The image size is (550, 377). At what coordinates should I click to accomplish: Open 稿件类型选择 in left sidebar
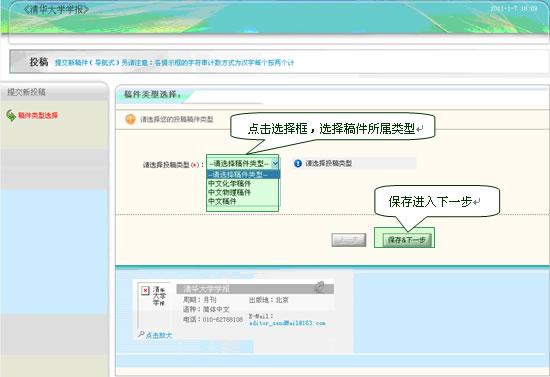[38, 115]
